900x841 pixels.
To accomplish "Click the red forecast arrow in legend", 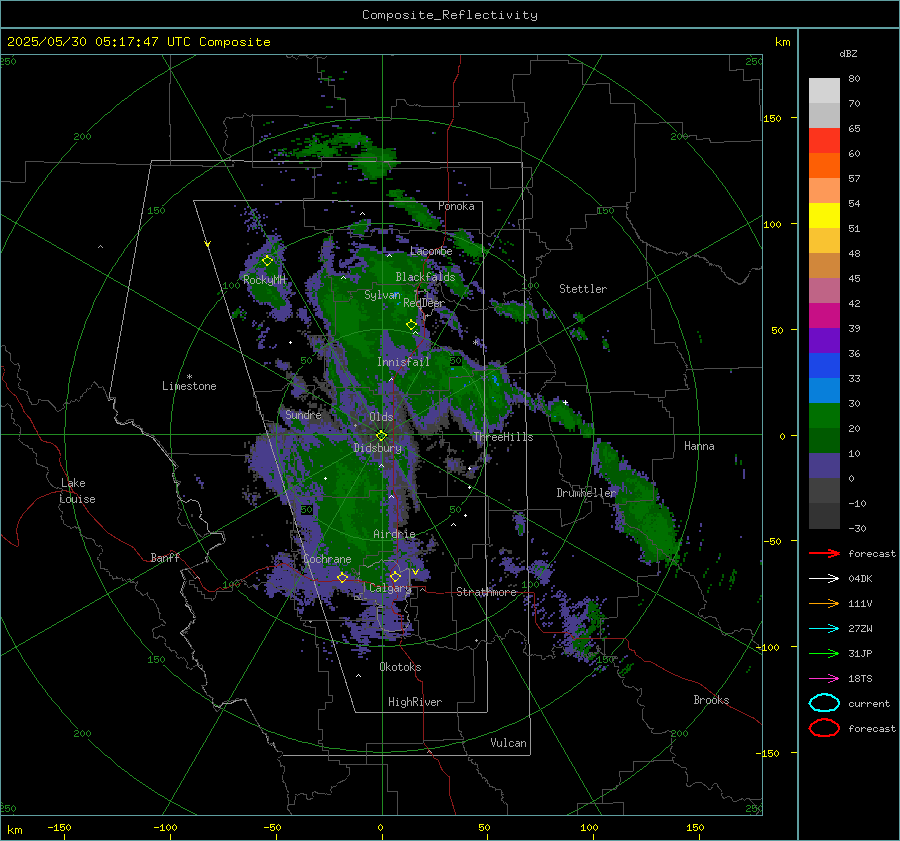I will pos(824,553).
